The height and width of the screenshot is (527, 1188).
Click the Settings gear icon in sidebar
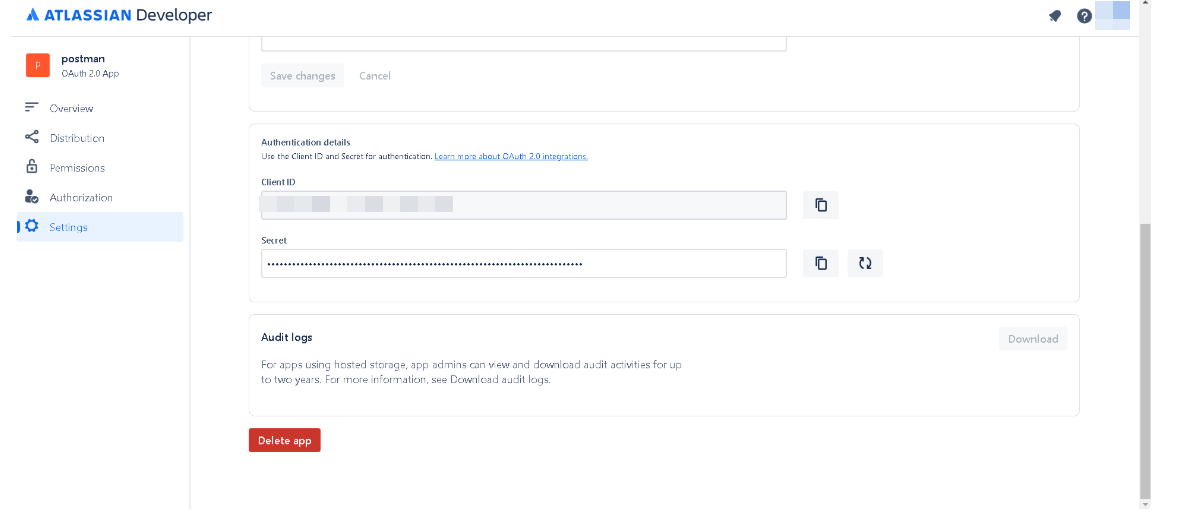coord(32,227)
